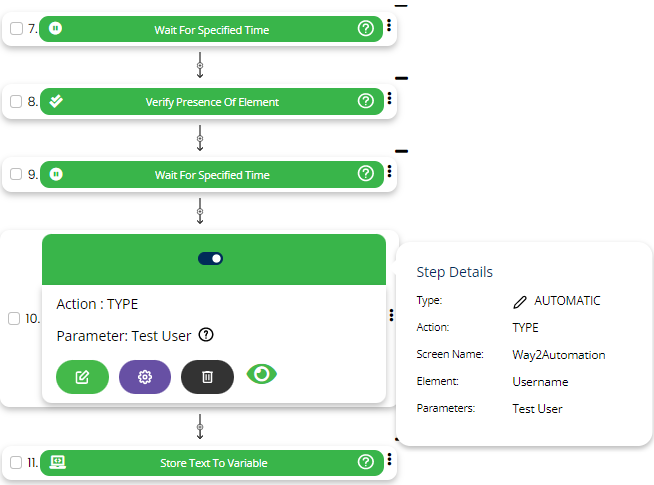Collapse step 8 using the minus icon
This screenshot has width=654, height=485.
(x=401, y=78)
